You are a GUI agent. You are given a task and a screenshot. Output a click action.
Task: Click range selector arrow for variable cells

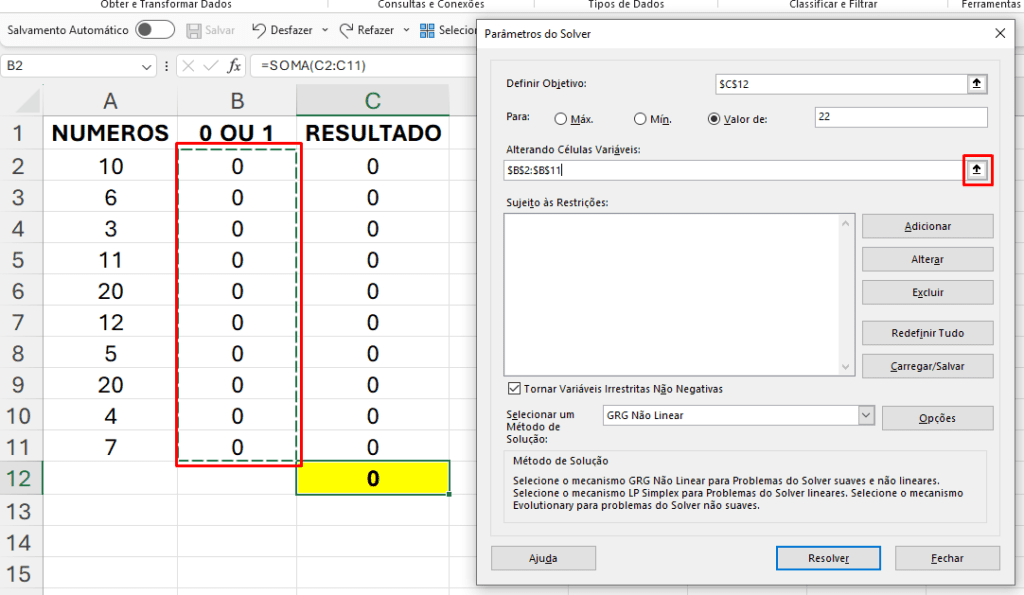coord(977,170)
